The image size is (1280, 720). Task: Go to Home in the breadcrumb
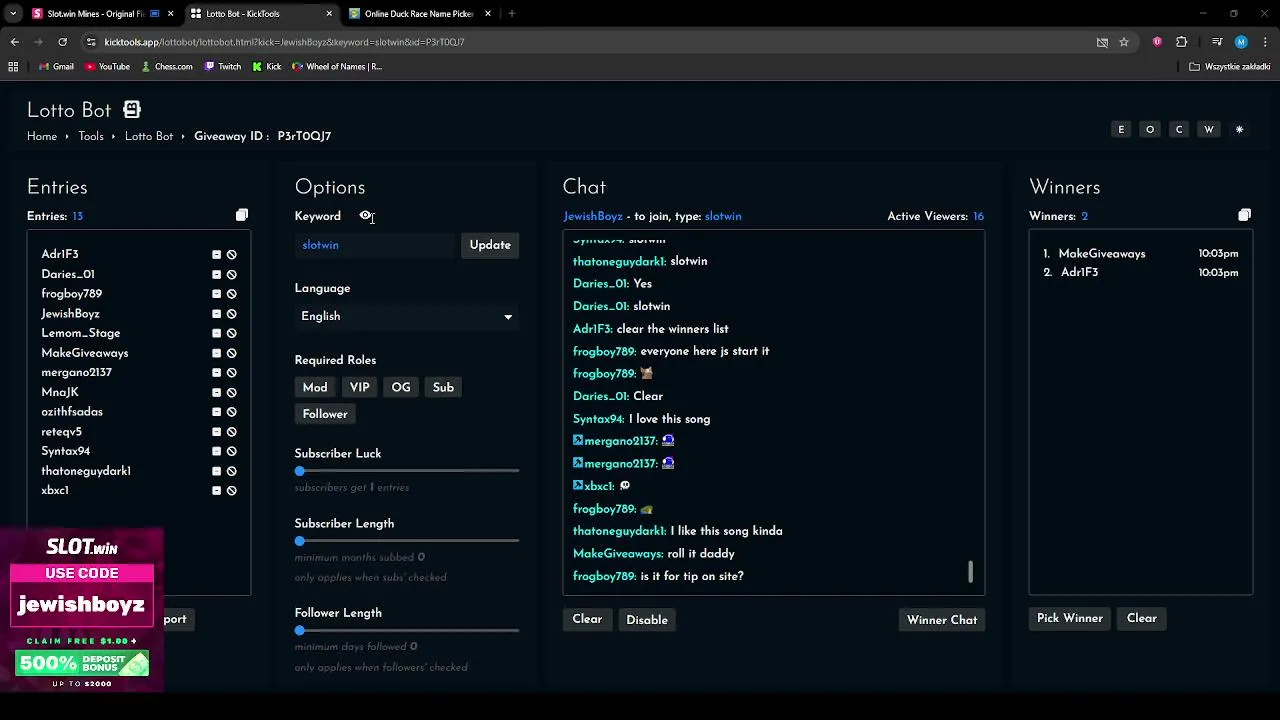(42, 136)
